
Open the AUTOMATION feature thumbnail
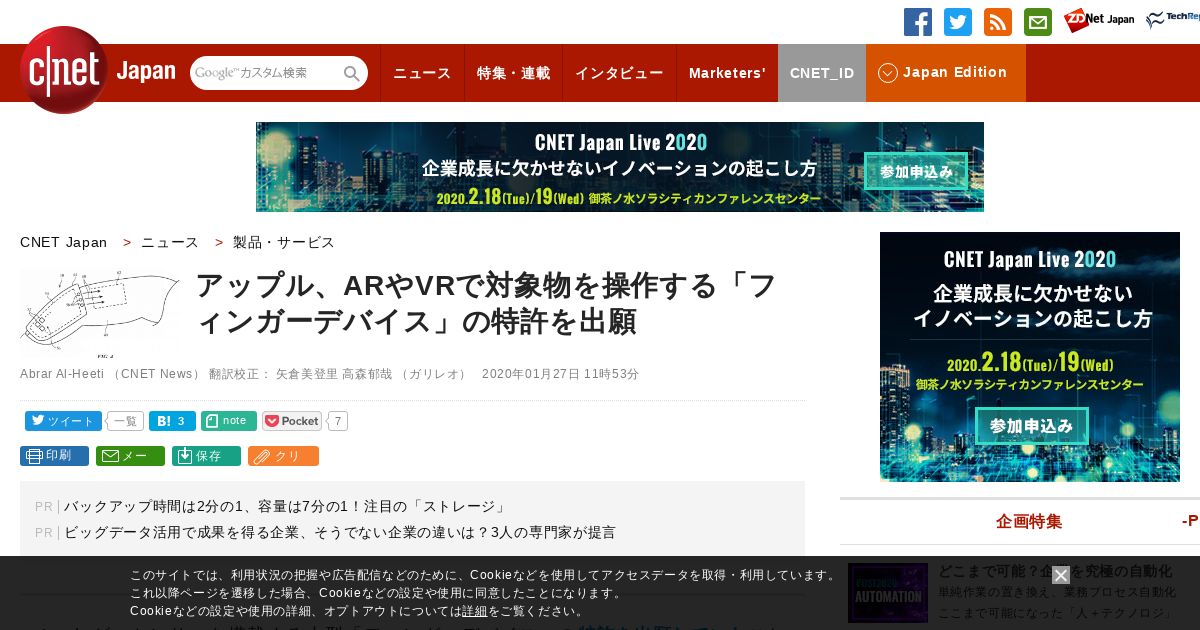(888, 593)
